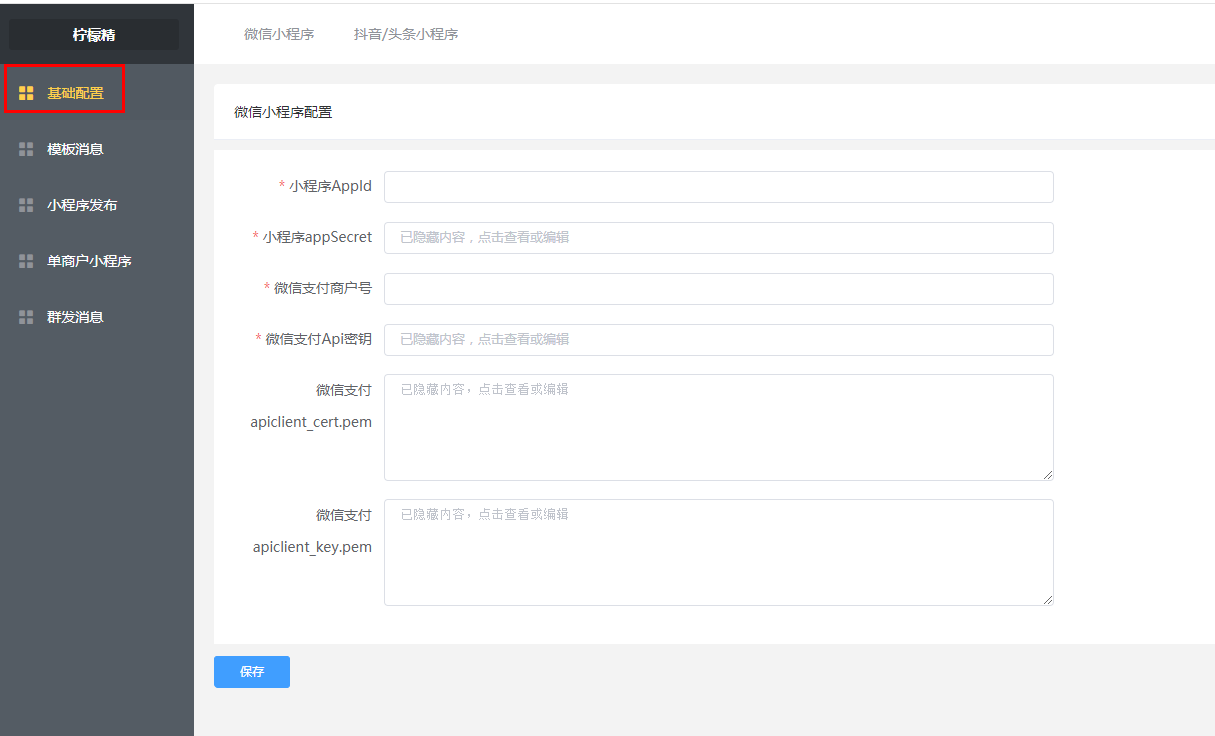The image size is (1215, 736).
Task: Click the apiclient_key.pem label text
Action: coord(312,547)
